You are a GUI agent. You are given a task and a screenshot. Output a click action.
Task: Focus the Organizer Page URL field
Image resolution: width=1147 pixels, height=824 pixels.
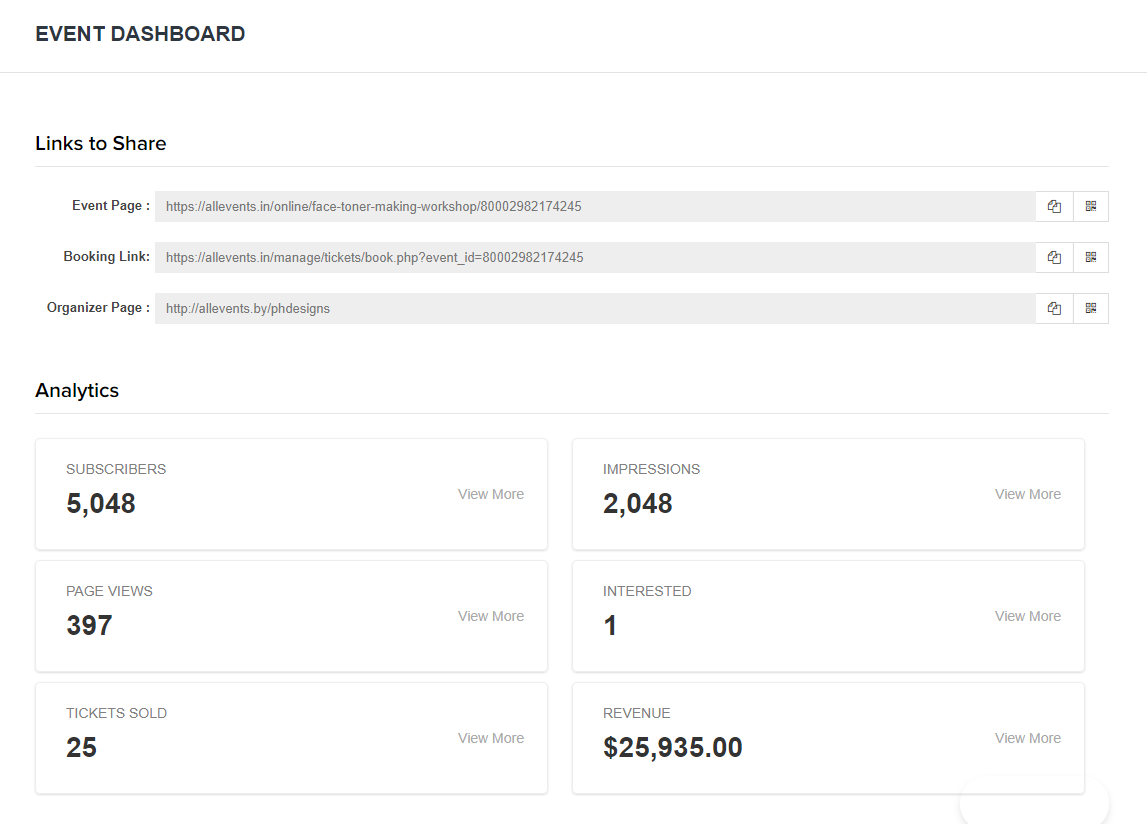[x=594, y=308]
